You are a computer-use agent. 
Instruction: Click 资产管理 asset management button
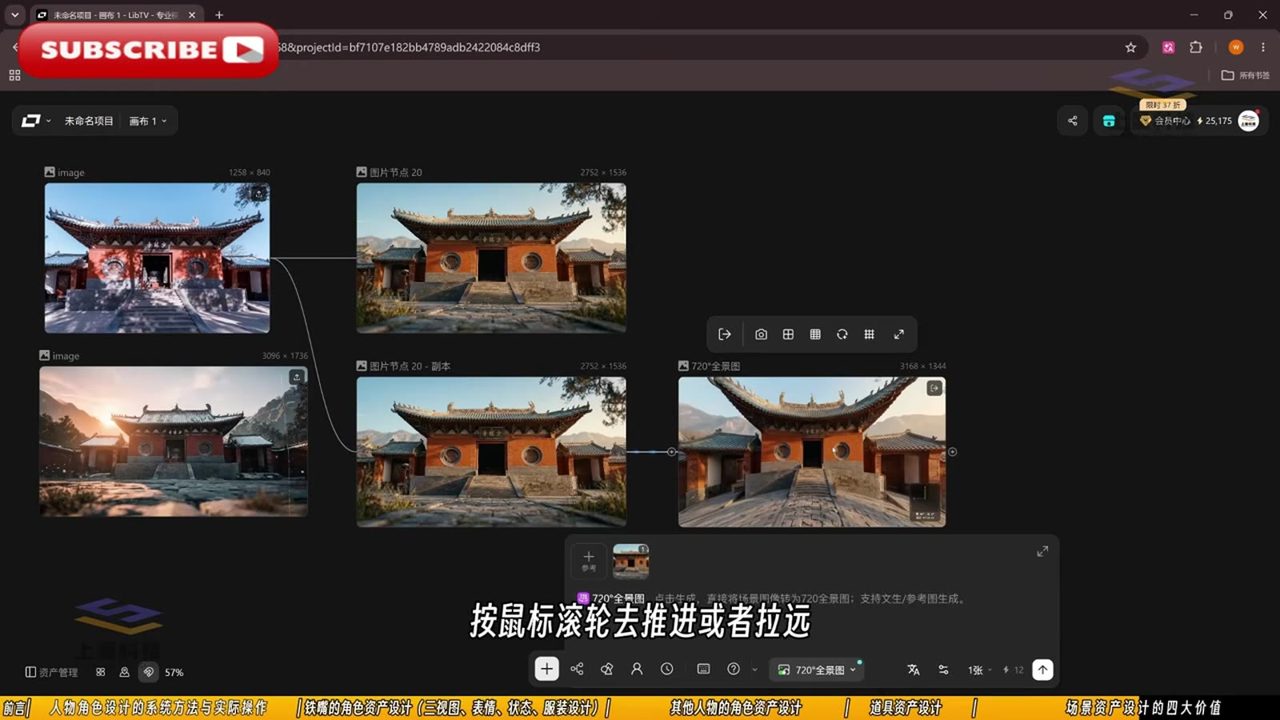pos(52,672)
